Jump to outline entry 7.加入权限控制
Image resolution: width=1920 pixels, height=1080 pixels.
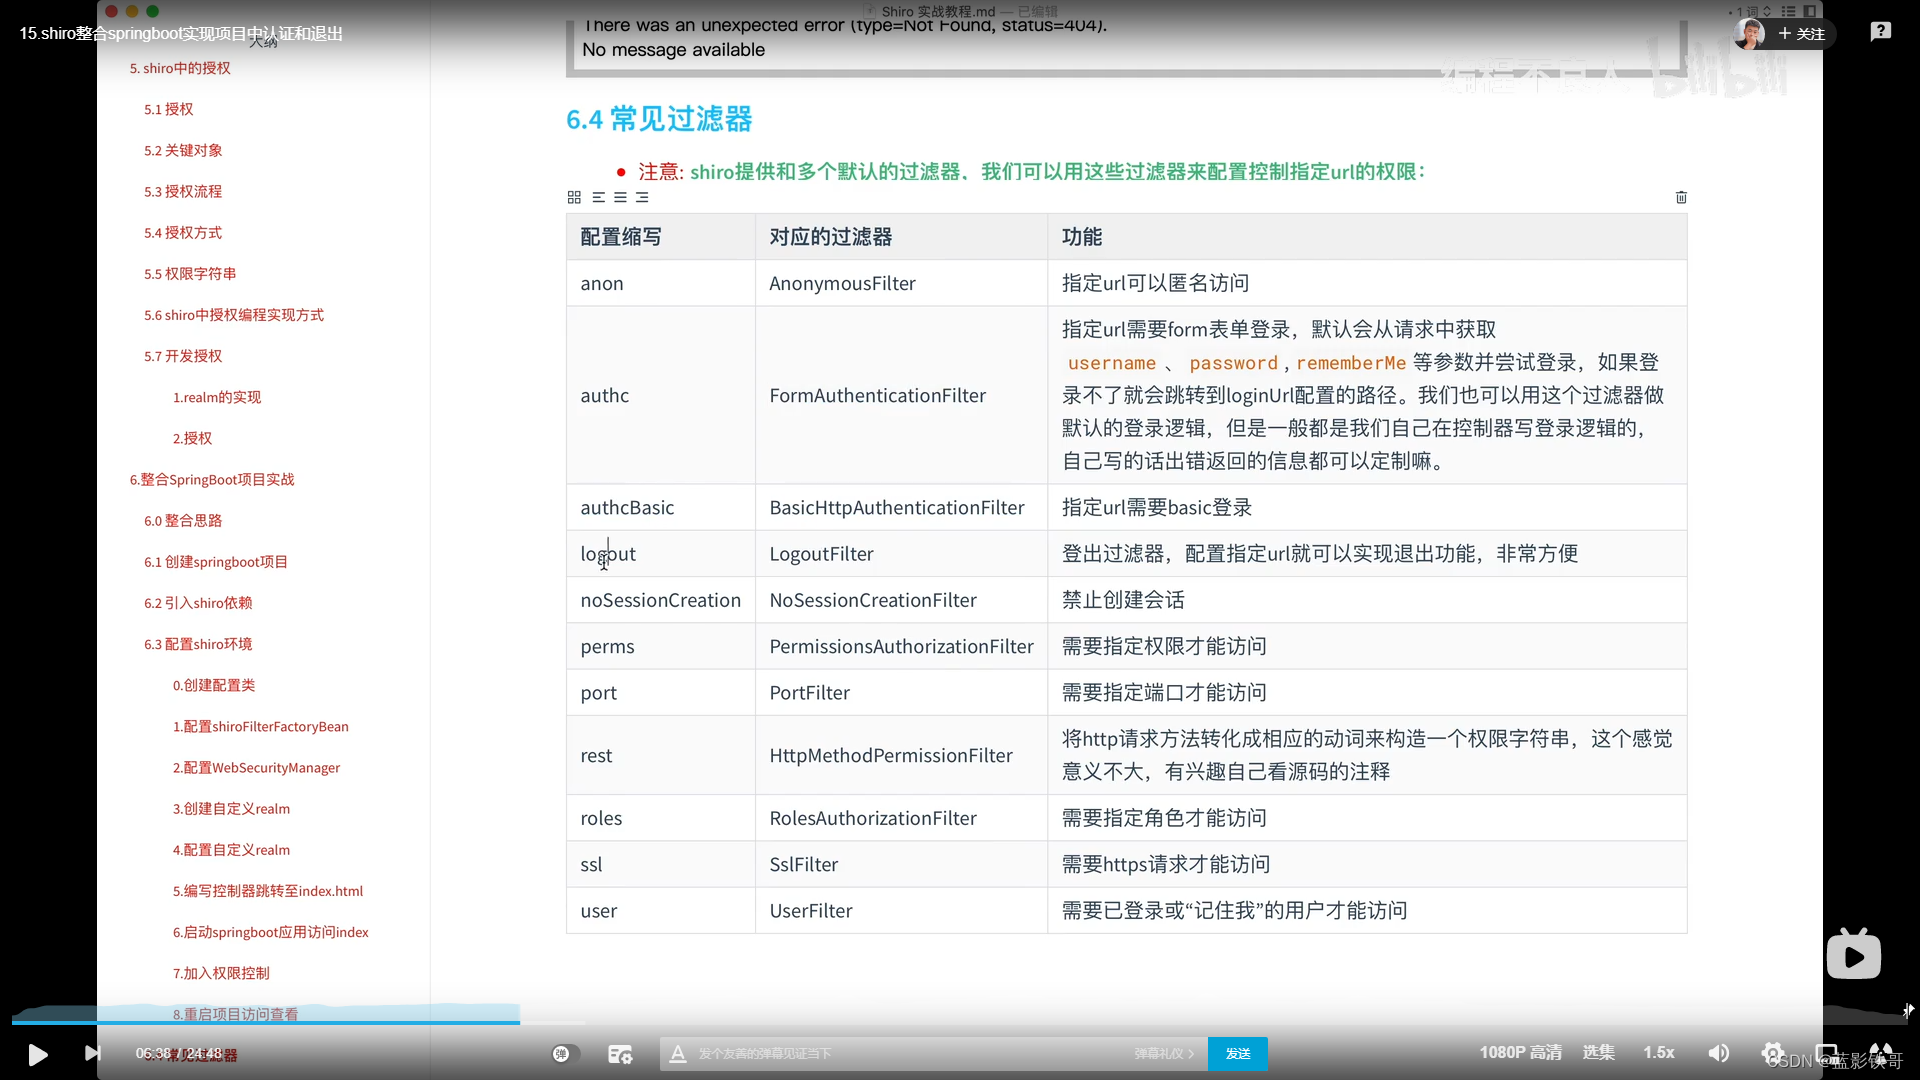pos(221,972)
